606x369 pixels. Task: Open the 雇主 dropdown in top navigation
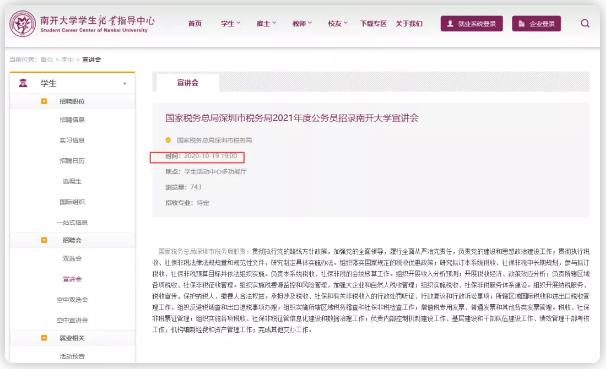(266, 24)
